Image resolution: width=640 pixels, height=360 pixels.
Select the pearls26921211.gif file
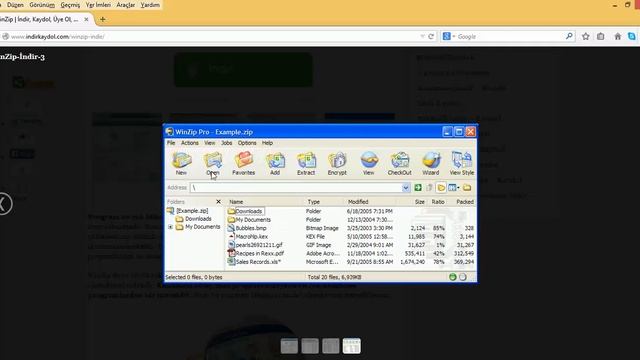351,245
